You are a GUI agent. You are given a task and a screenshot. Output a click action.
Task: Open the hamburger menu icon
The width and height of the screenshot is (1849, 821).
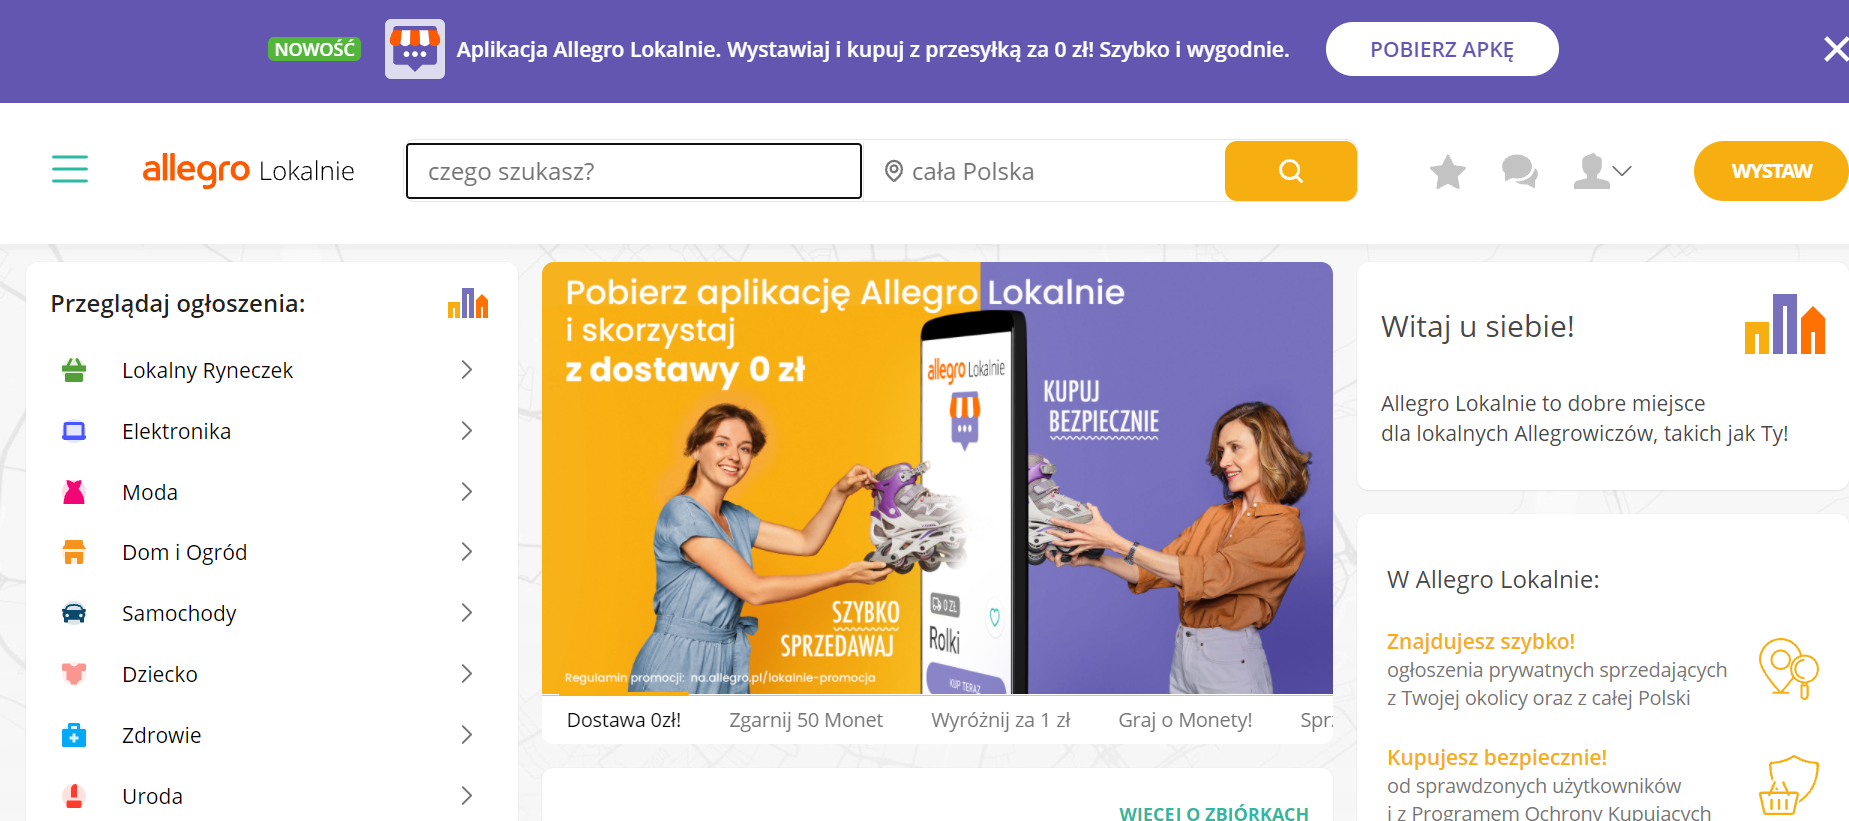tap(70, 170)
